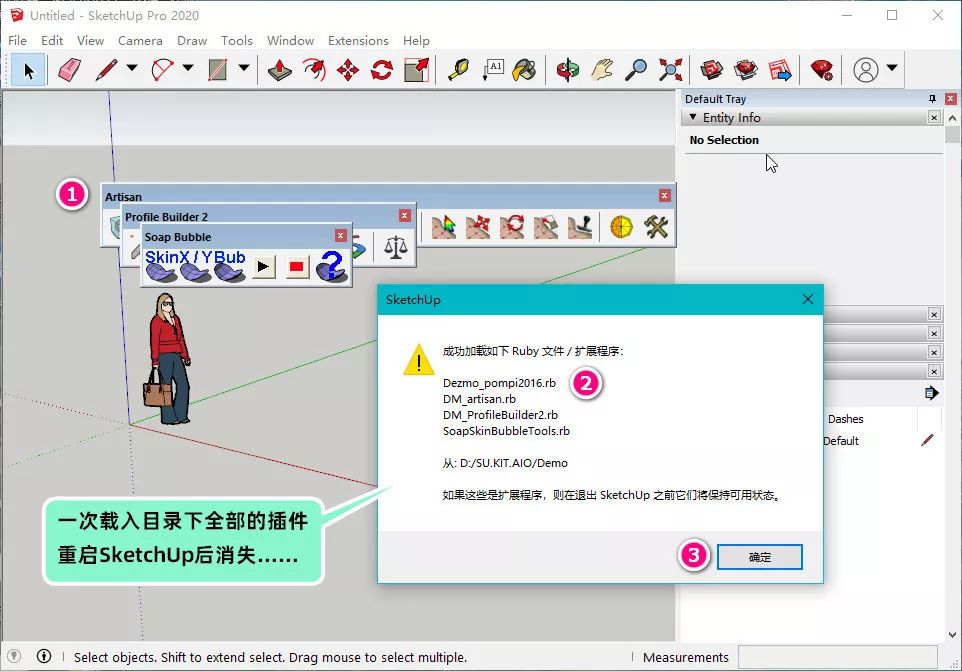Open Soap Bubble help via question mark icon
This screenshot has height=671, width=962.
330,264
